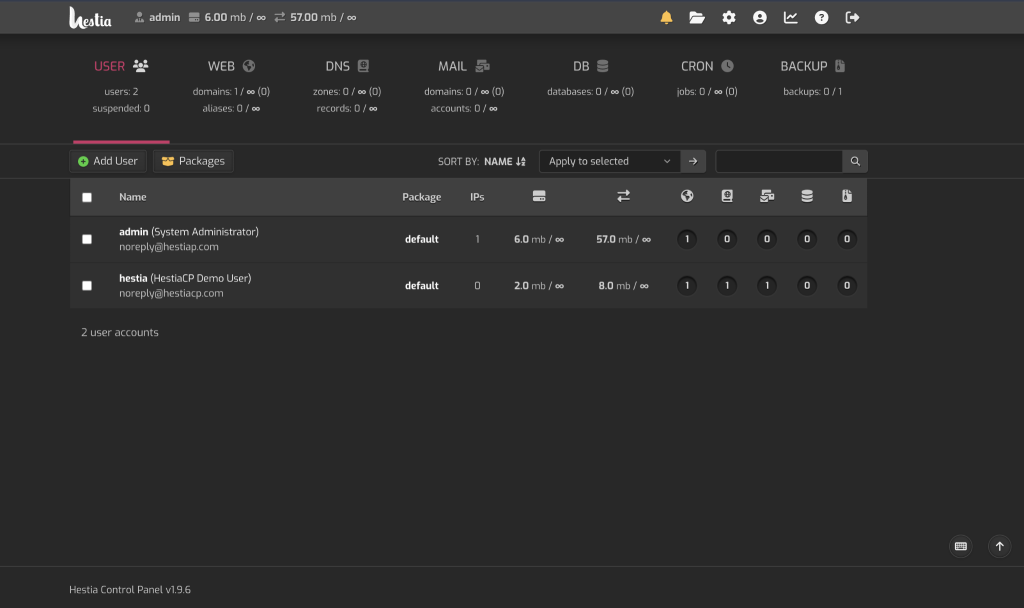This screenshot has height=608, width=1024.
Task: Click the mail column header icon
Action: (767, 196)
